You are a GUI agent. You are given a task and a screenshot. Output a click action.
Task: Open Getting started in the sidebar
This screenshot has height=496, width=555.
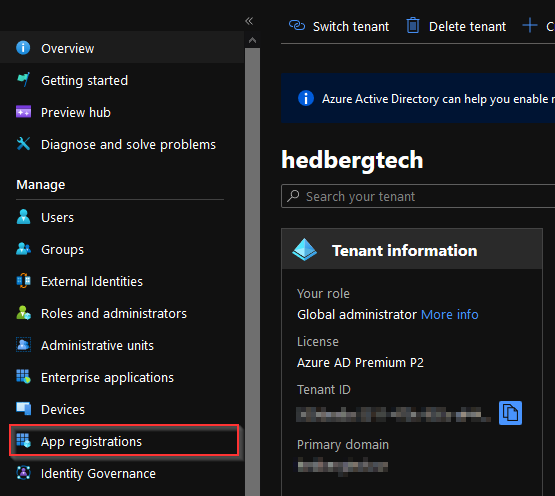pos(122,80)
